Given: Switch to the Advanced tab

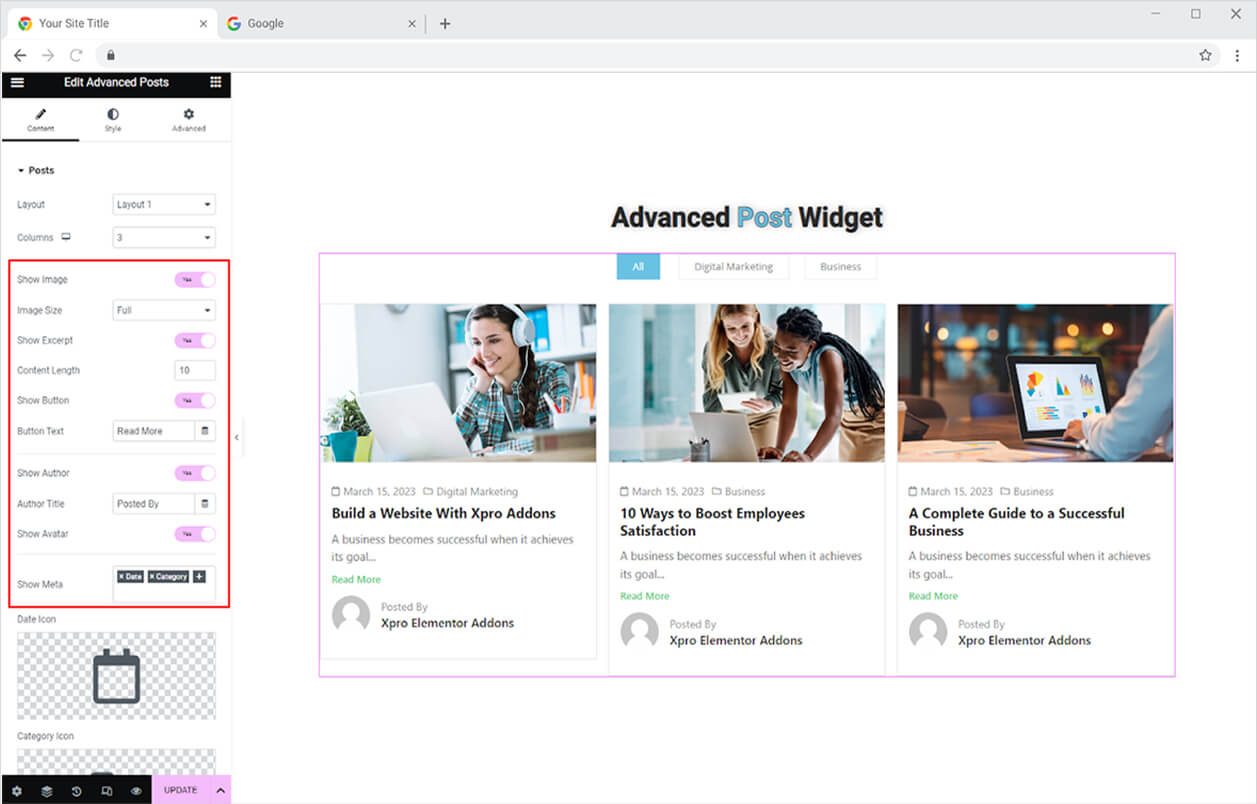Looking at the screenshot, I should point(188,120).
